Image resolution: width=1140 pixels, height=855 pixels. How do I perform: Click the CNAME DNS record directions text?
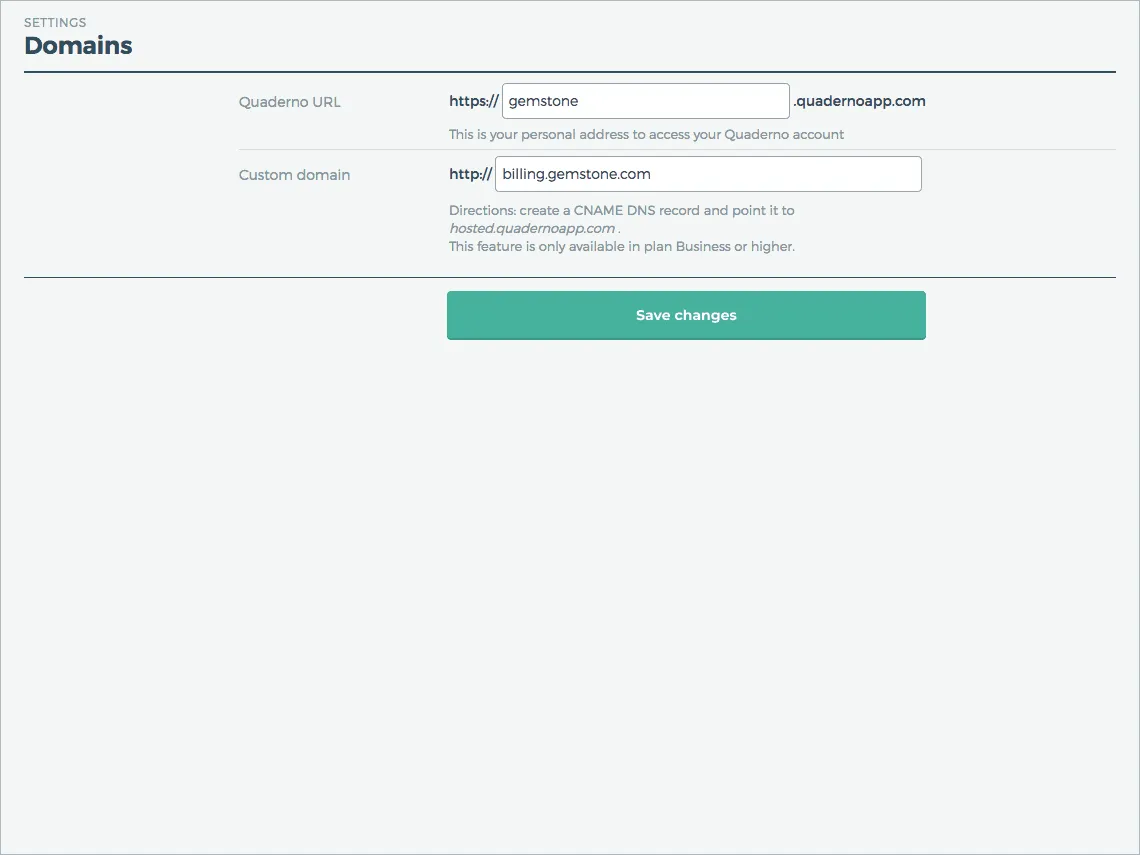point(621,210)
